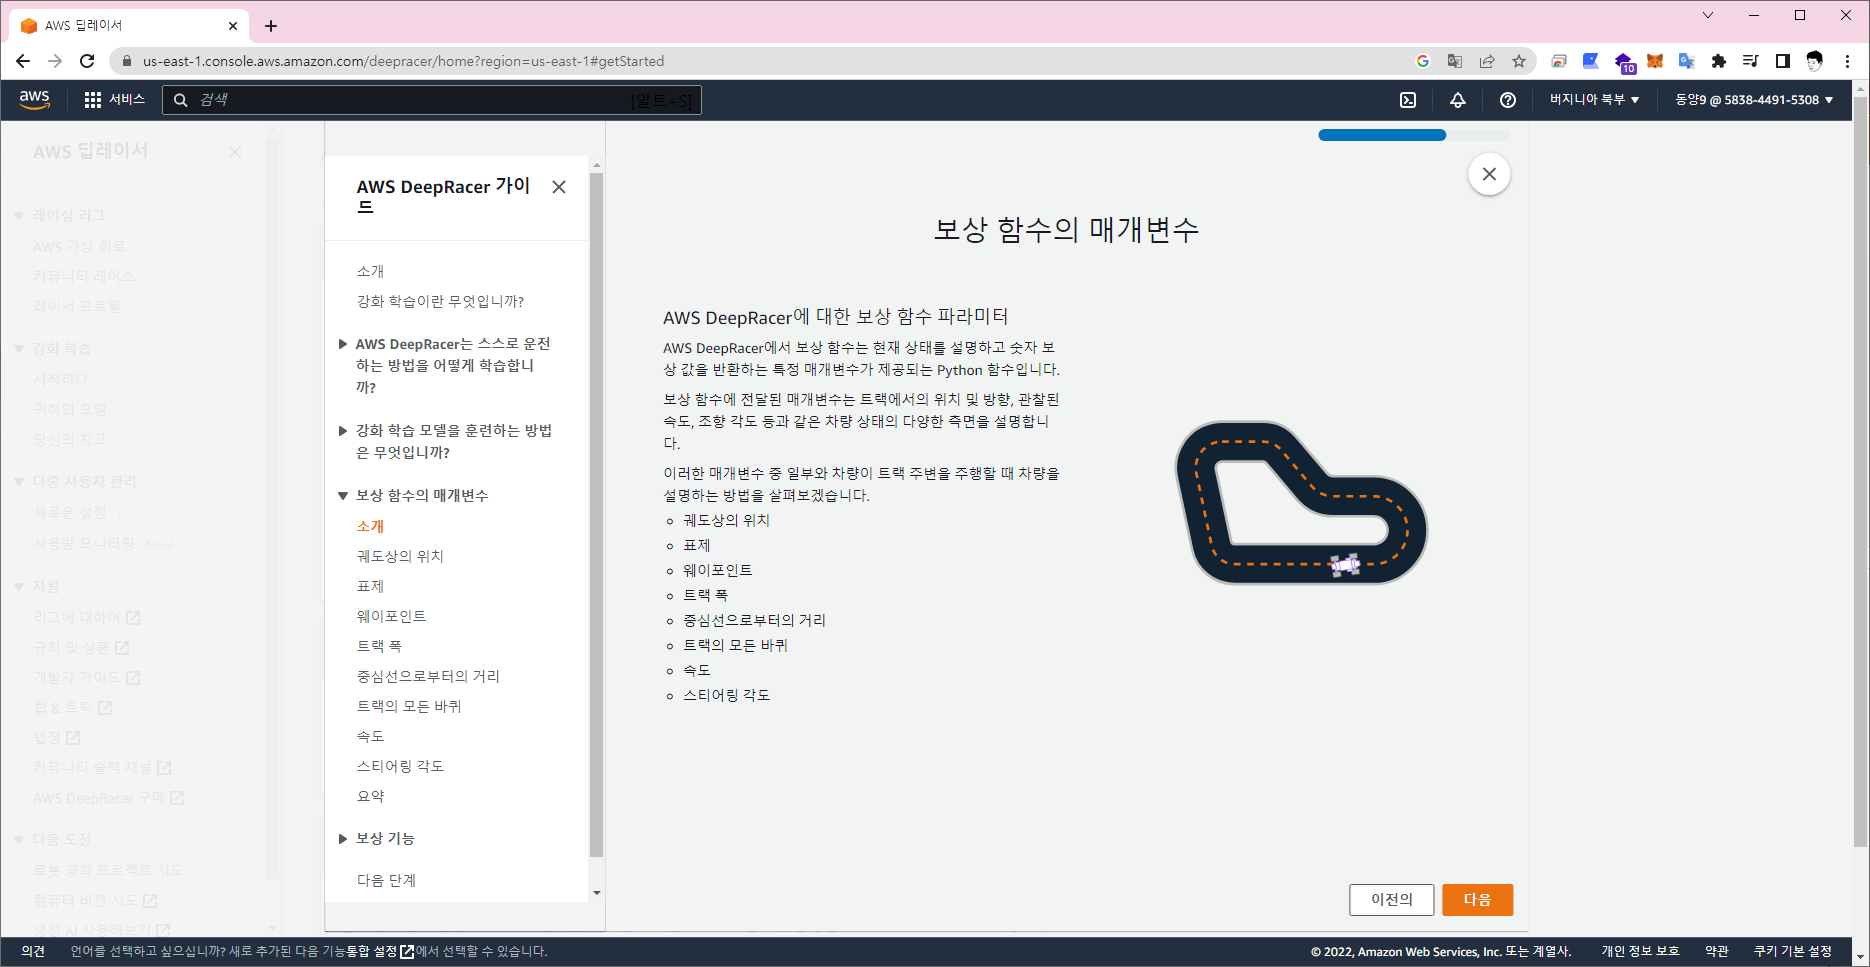This screenshot has height=967, width=1870.
Task: Click the tutorial progress bar
Action: [x=1414, y=135]
